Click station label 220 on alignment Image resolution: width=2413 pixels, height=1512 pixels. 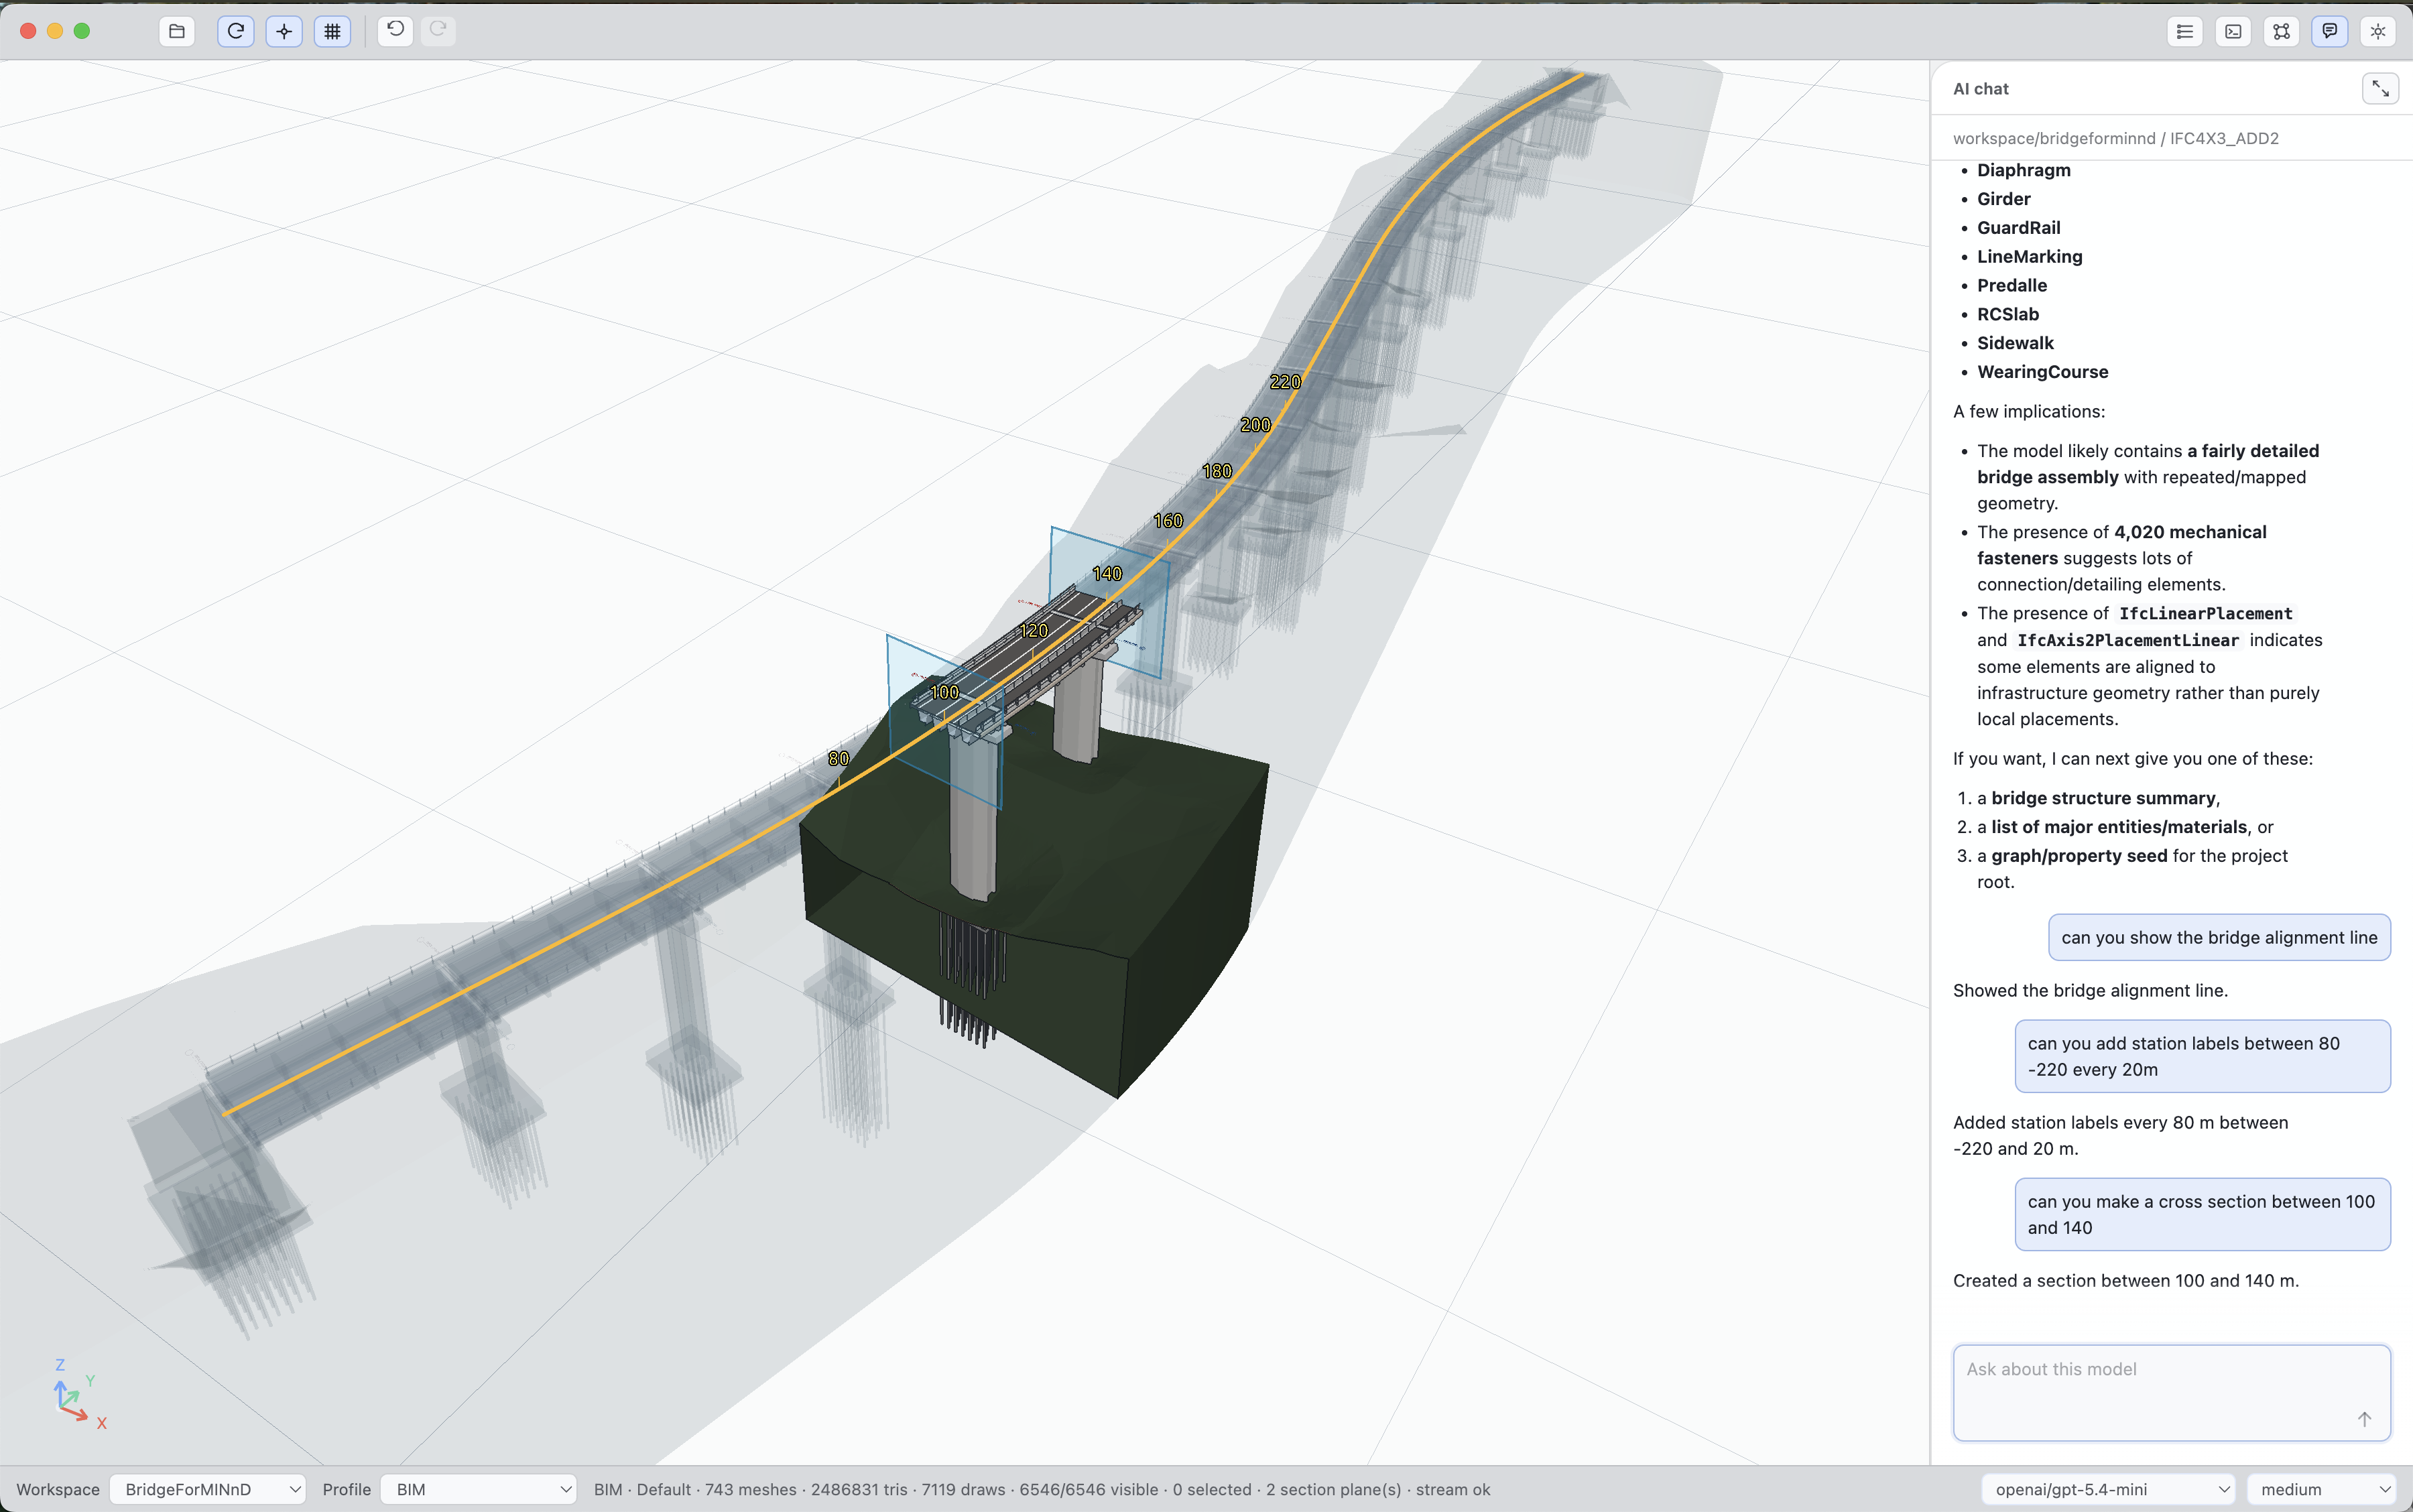coord(1286,382)
